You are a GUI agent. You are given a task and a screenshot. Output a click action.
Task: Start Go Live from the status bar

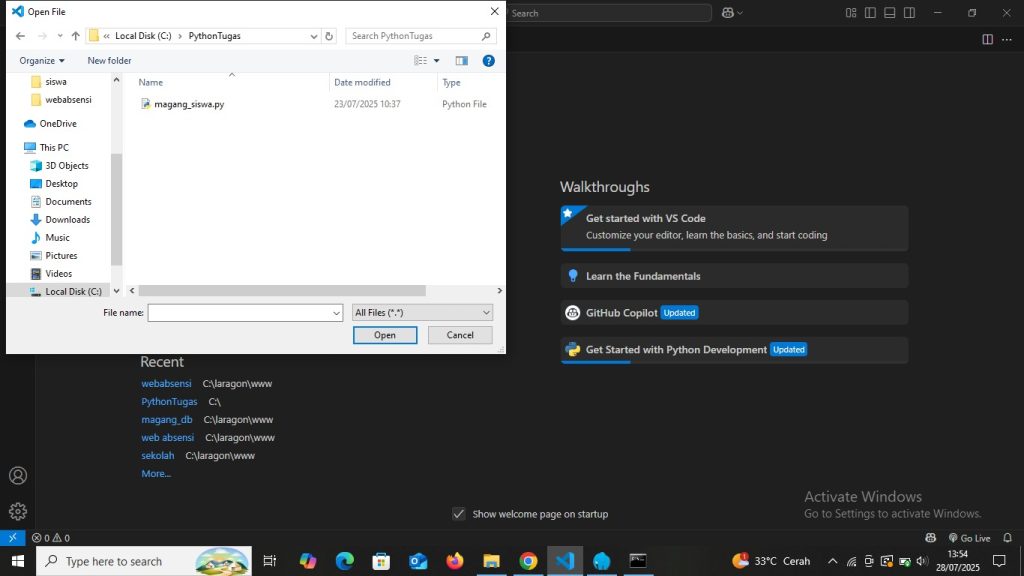971,537
